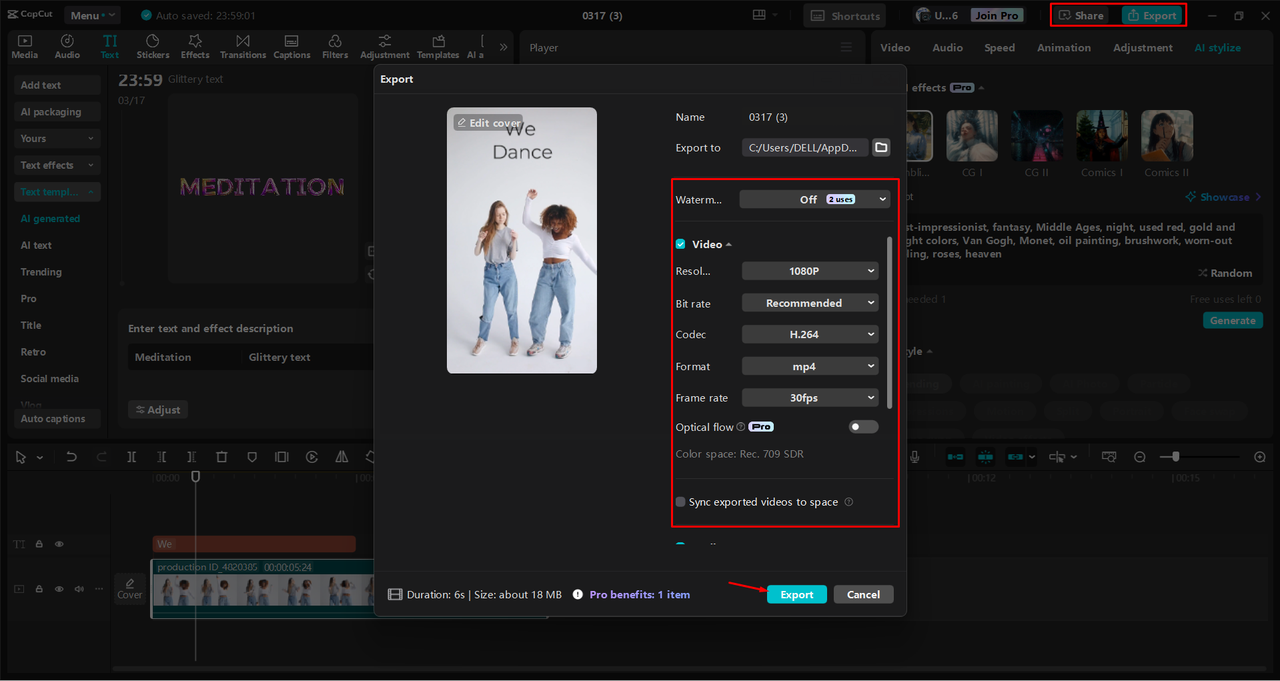Viewport: 1280px width, 681px height.
Task: Click the undo arrow above the timeline
Action: pyautogui.click(x=70, y=456)
